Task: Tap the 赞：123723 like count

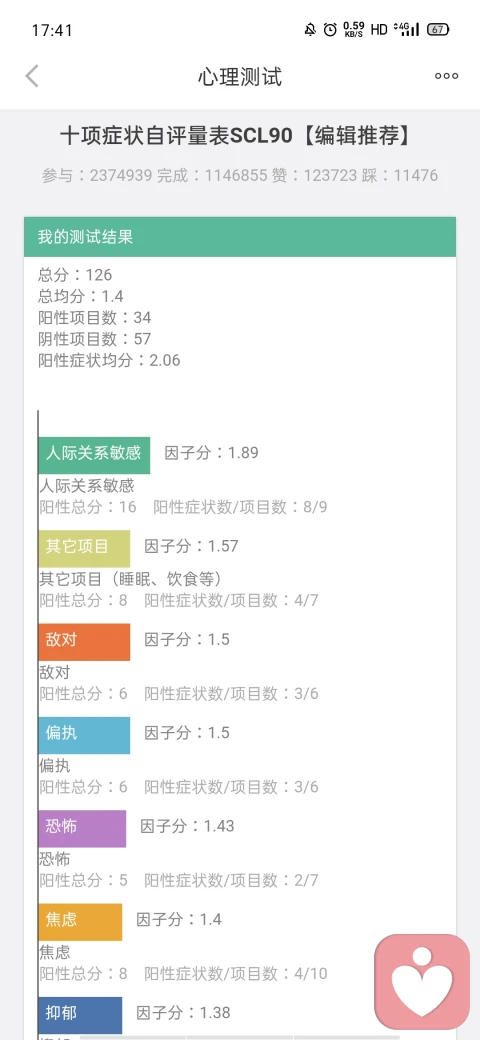Action: (314, 176)
